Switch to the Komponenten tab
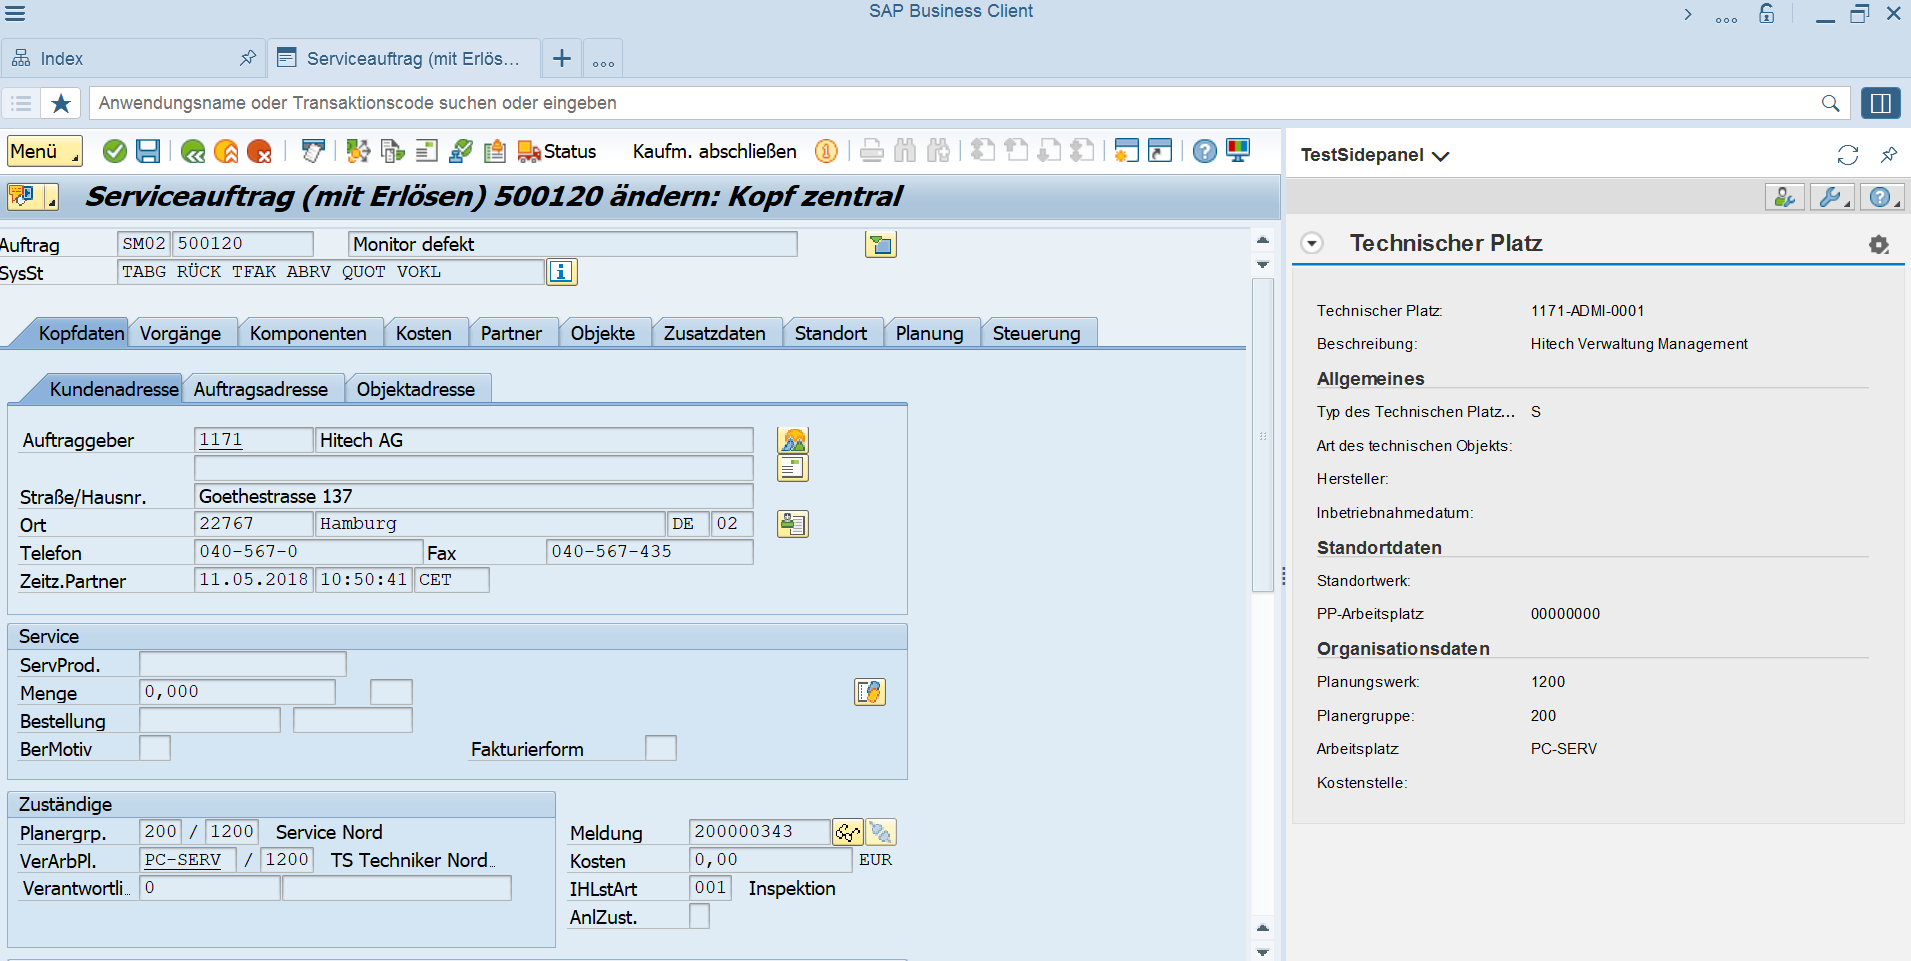1911x961 pixels. (308, 333)
